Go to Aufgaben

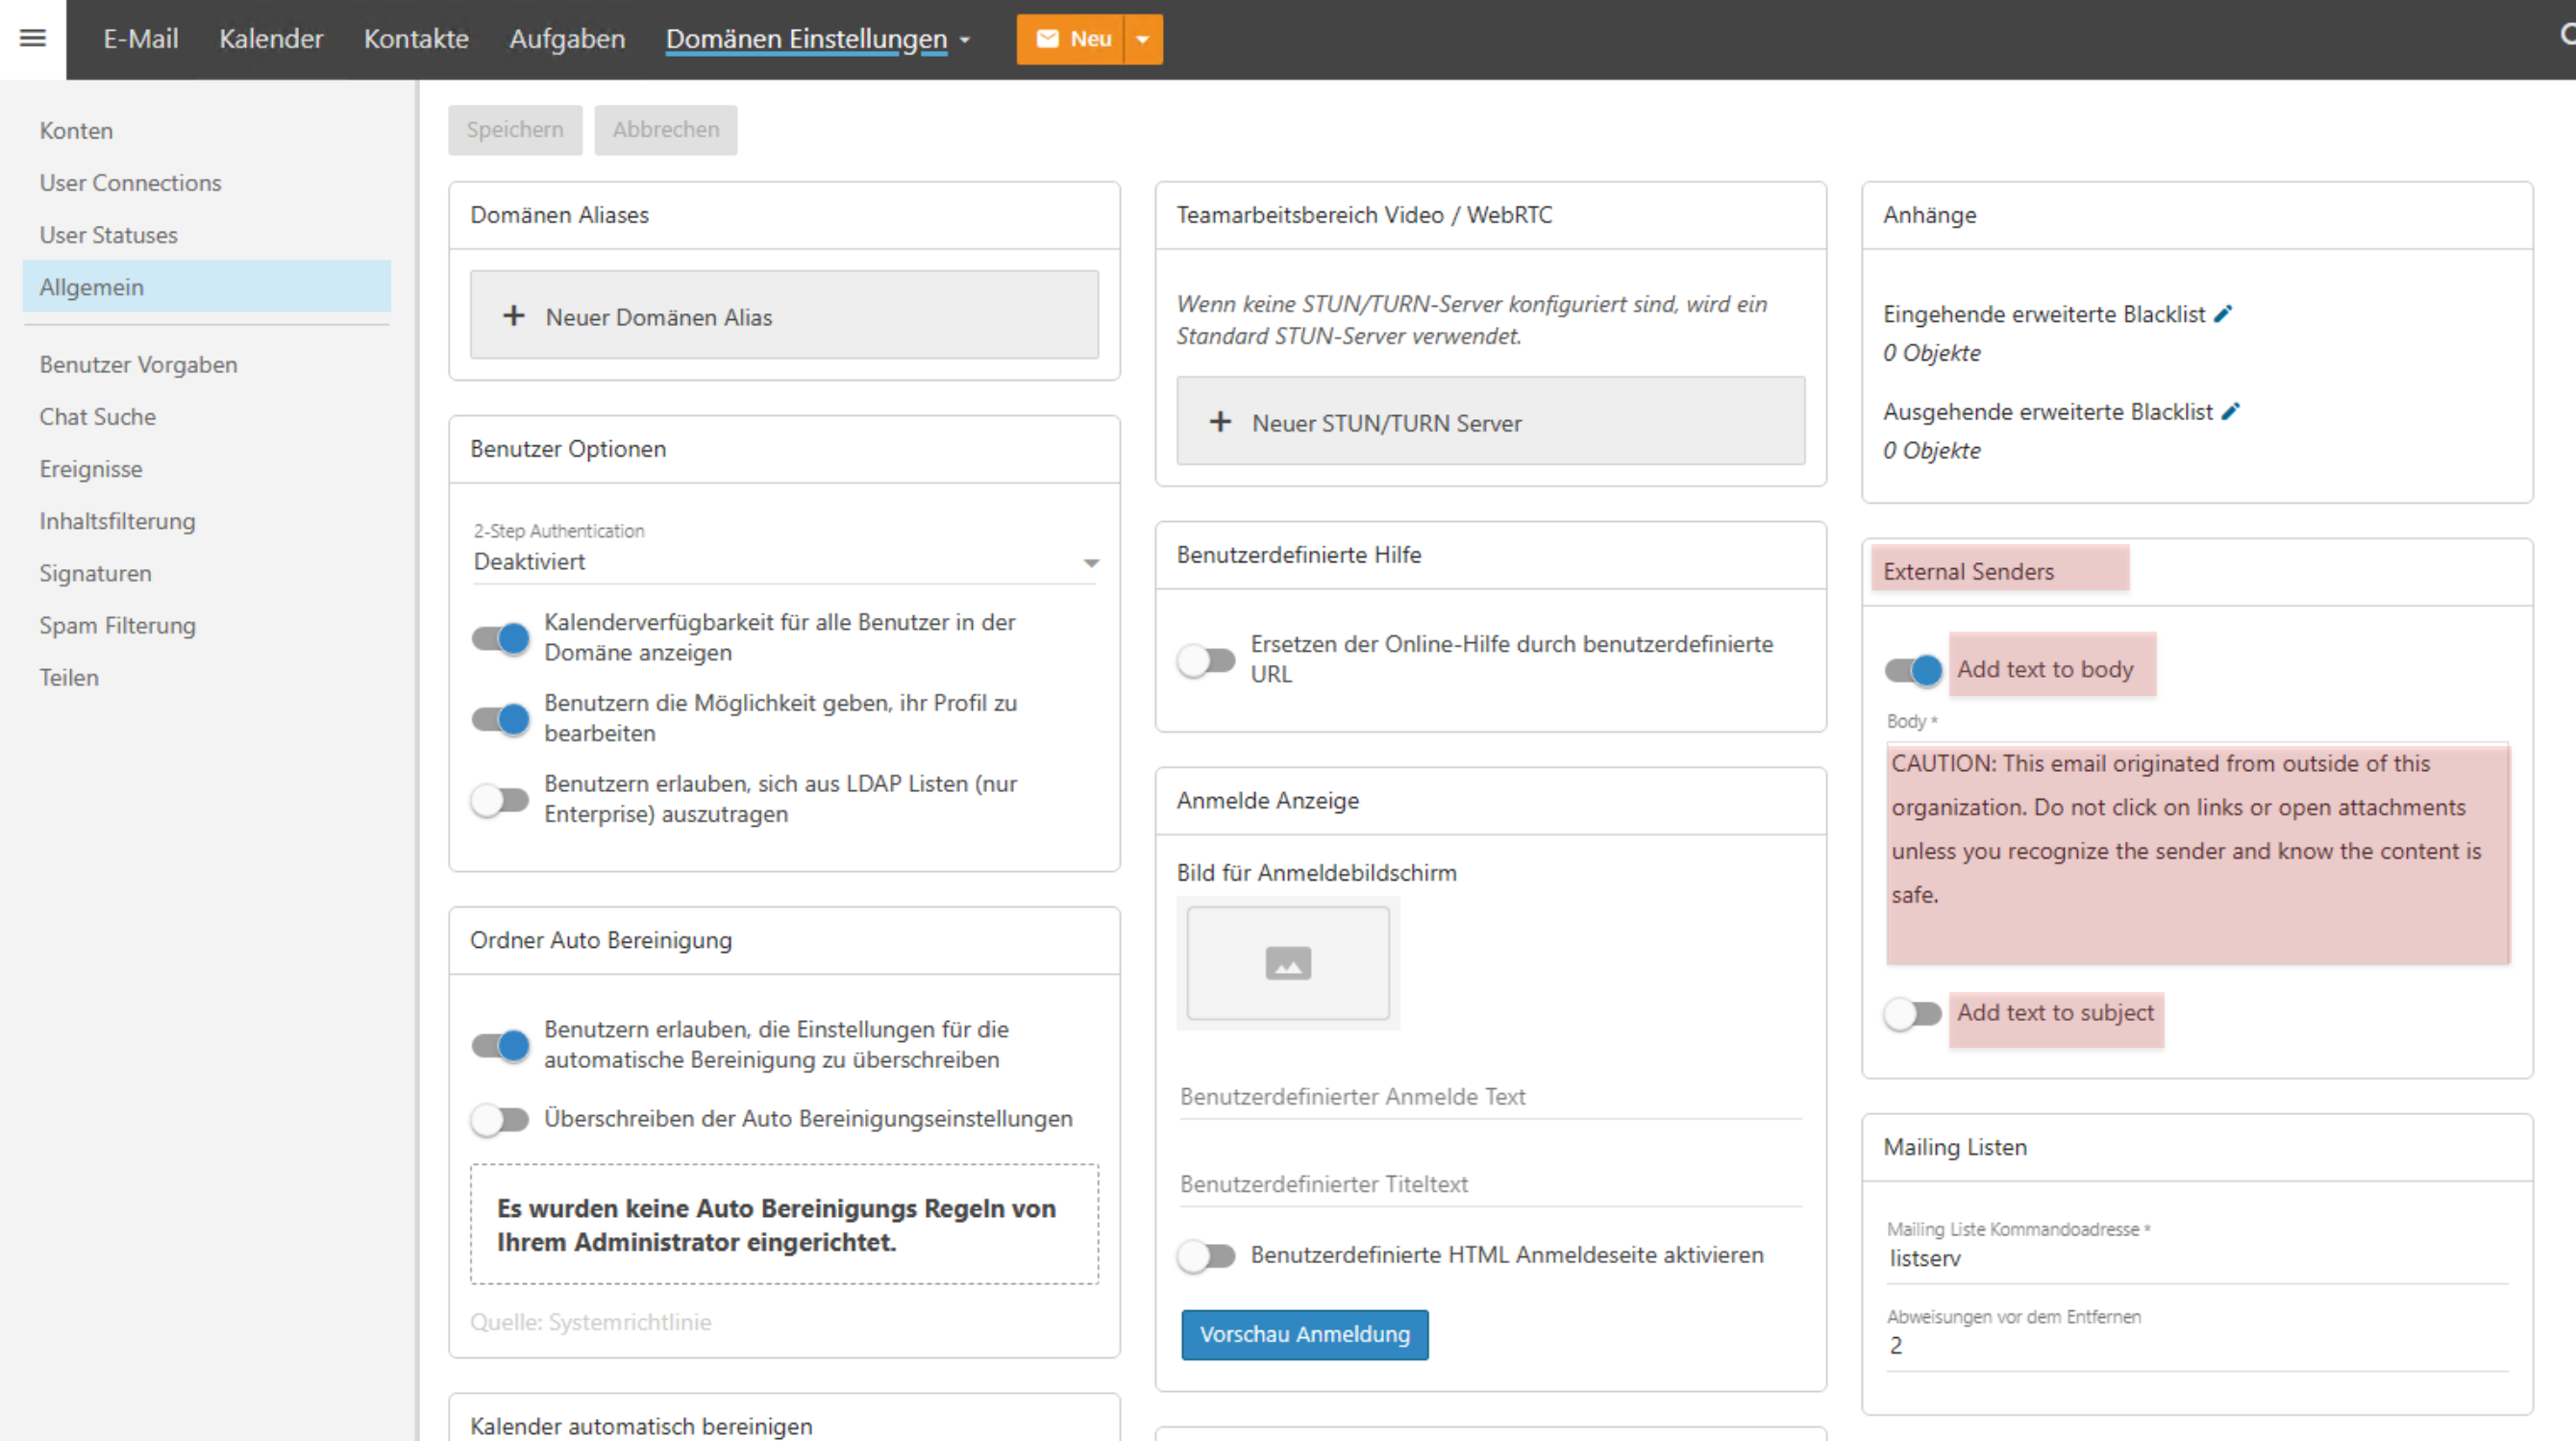click(567, 39)
